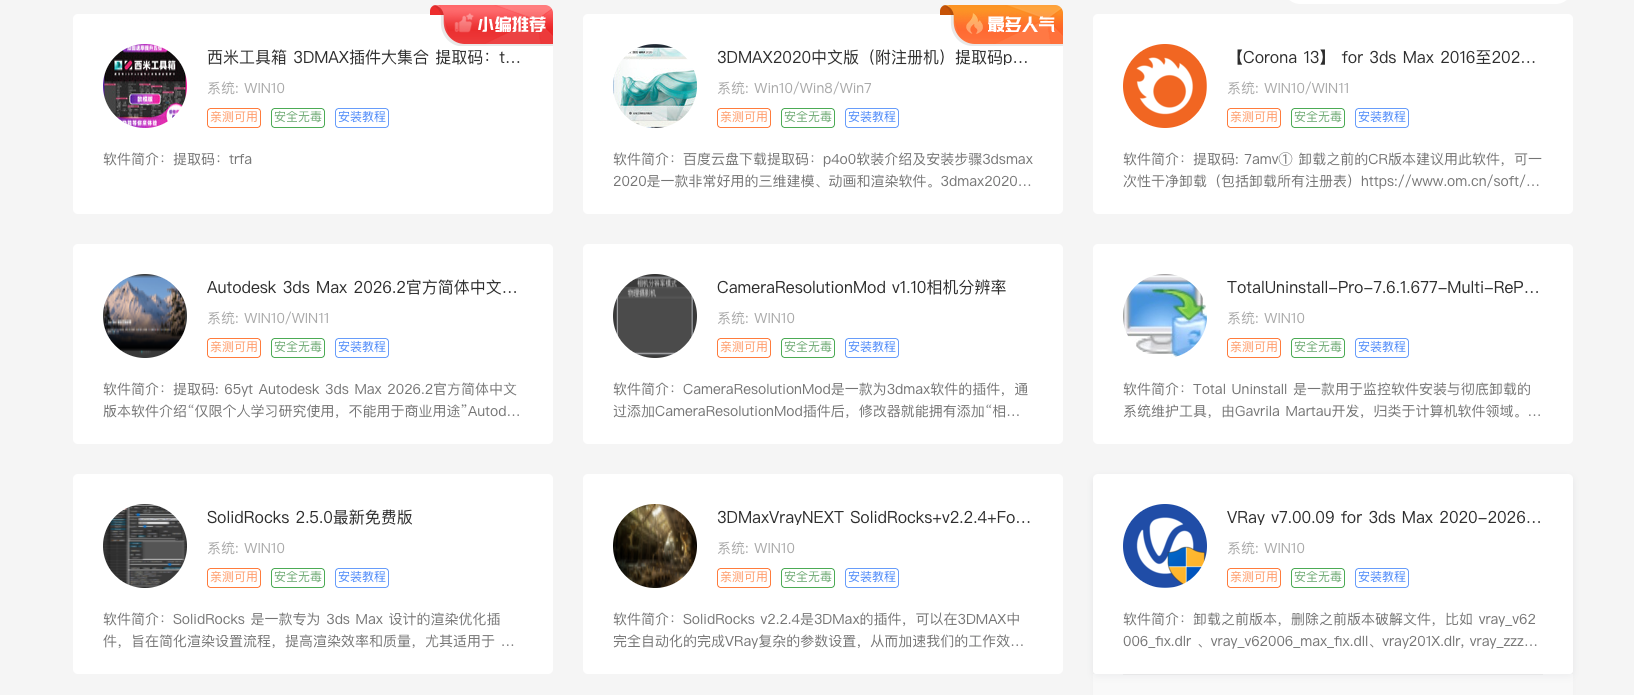Screen dimensions: 1634x695
Task: Click 安全无毒 tag on Autodesk 3ds Max 2026.2 card
Action: (x=298, y=347)
